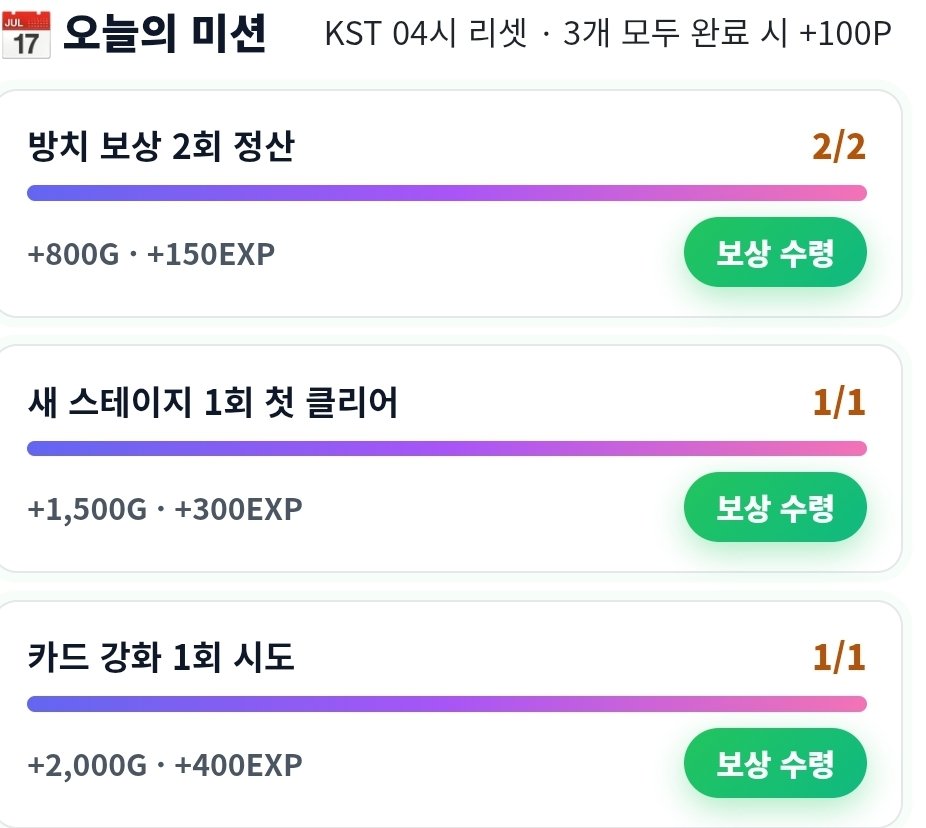Click the KST 04시 리셋 notice text
This screenshot has height=828, width=926.
point(426,32)
